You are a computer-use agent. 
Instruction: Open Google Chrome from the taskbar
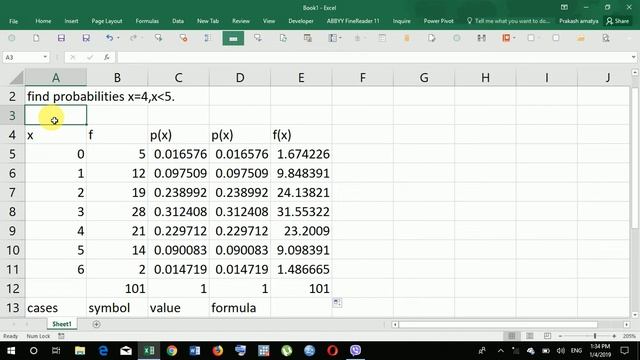coord(172,350)
